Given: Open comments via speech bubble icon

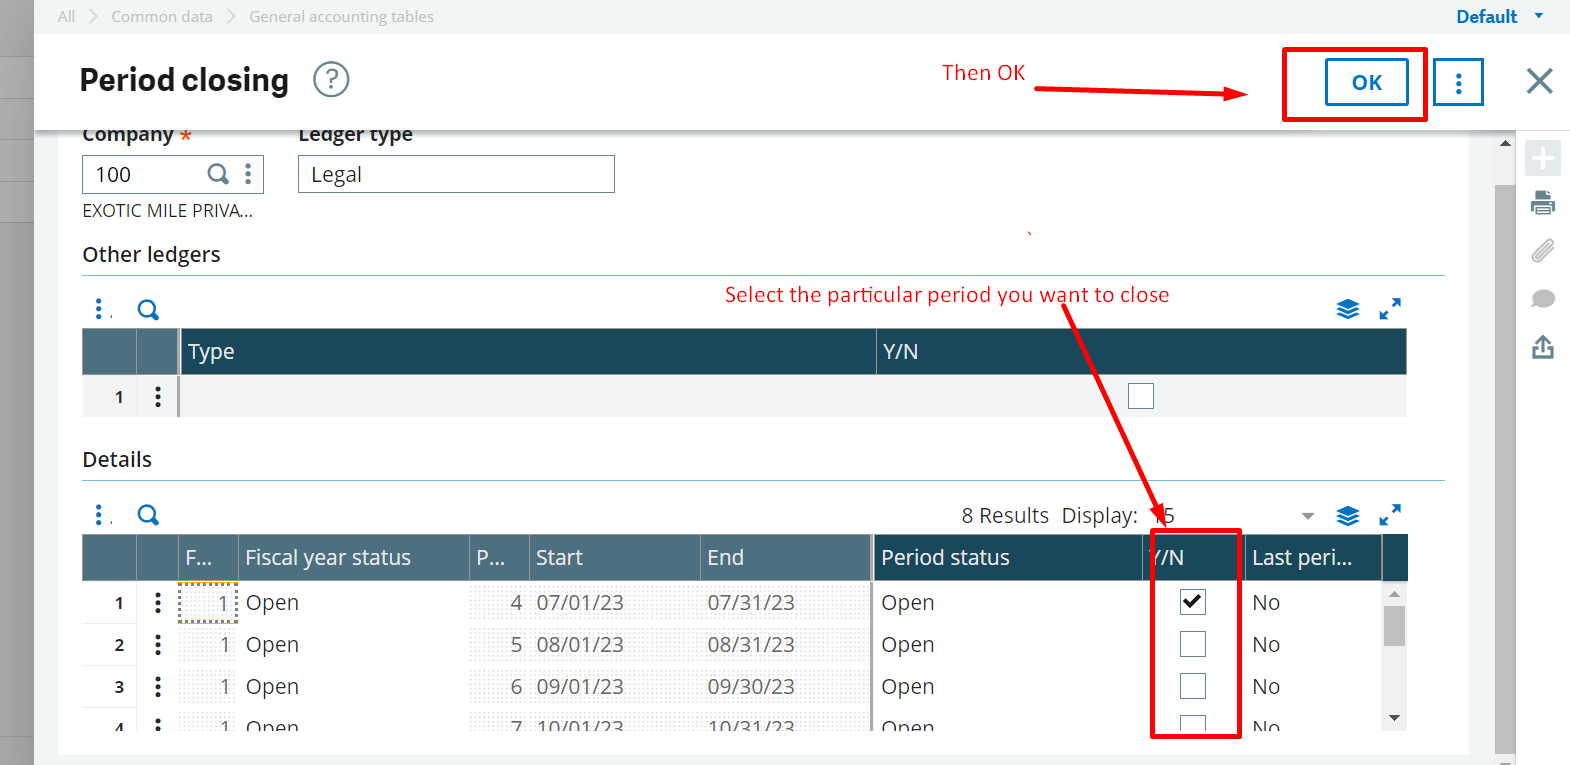Looking at the screenshot, I should pyautogui.click(x=1542, y=299).
